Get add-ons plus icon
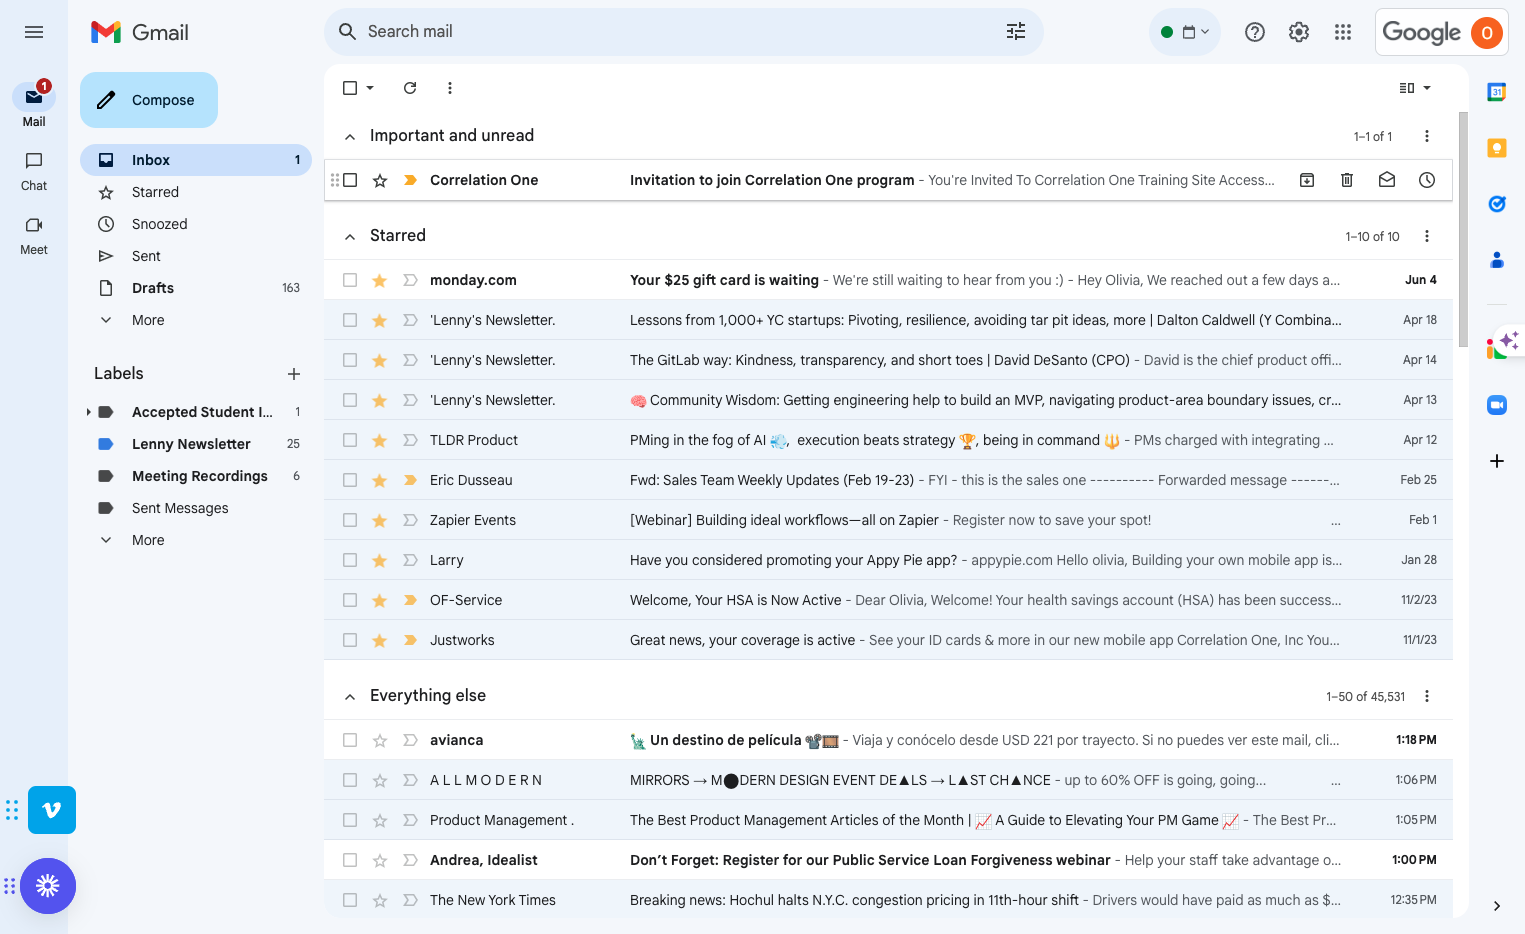This screenshot has height=934, width=1525. tap(1497, 461)
